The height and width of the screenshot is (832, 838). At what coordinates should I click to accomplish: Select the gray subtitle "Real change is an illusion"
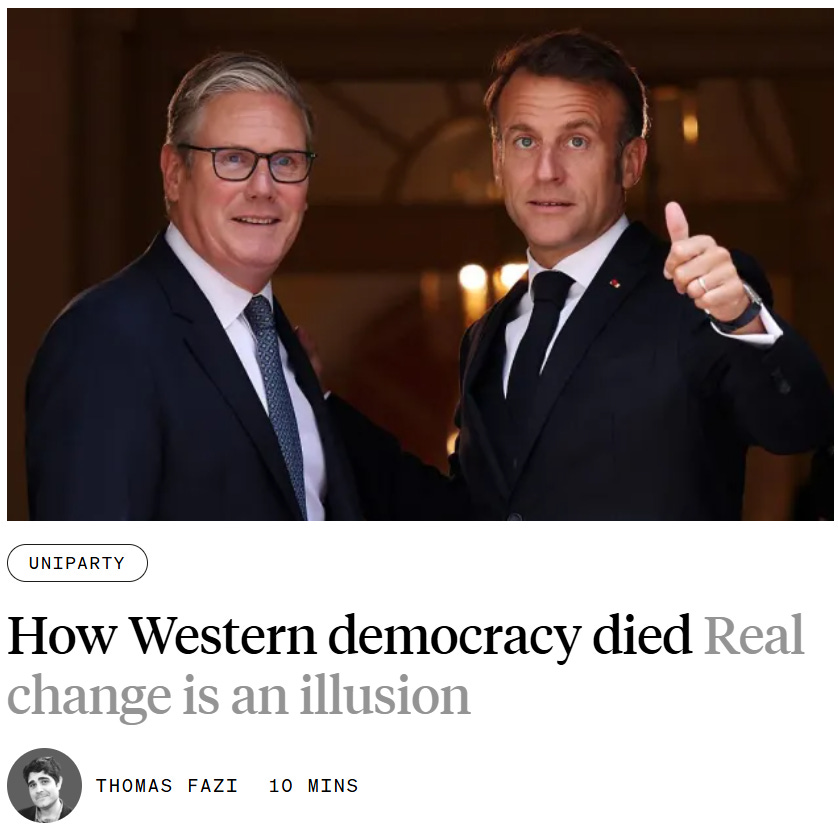click(x=406, y=665)
